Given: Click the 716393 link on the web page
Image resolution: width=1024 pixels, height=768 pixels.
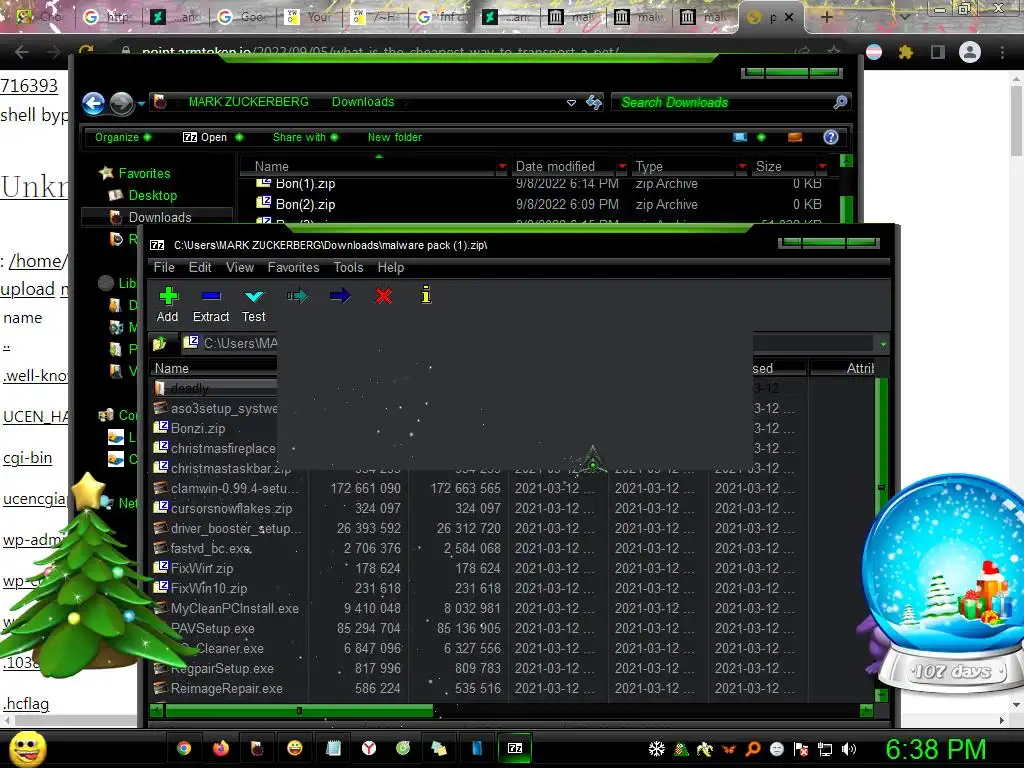Looking at the screenshot, I should (x=29, y=86).
